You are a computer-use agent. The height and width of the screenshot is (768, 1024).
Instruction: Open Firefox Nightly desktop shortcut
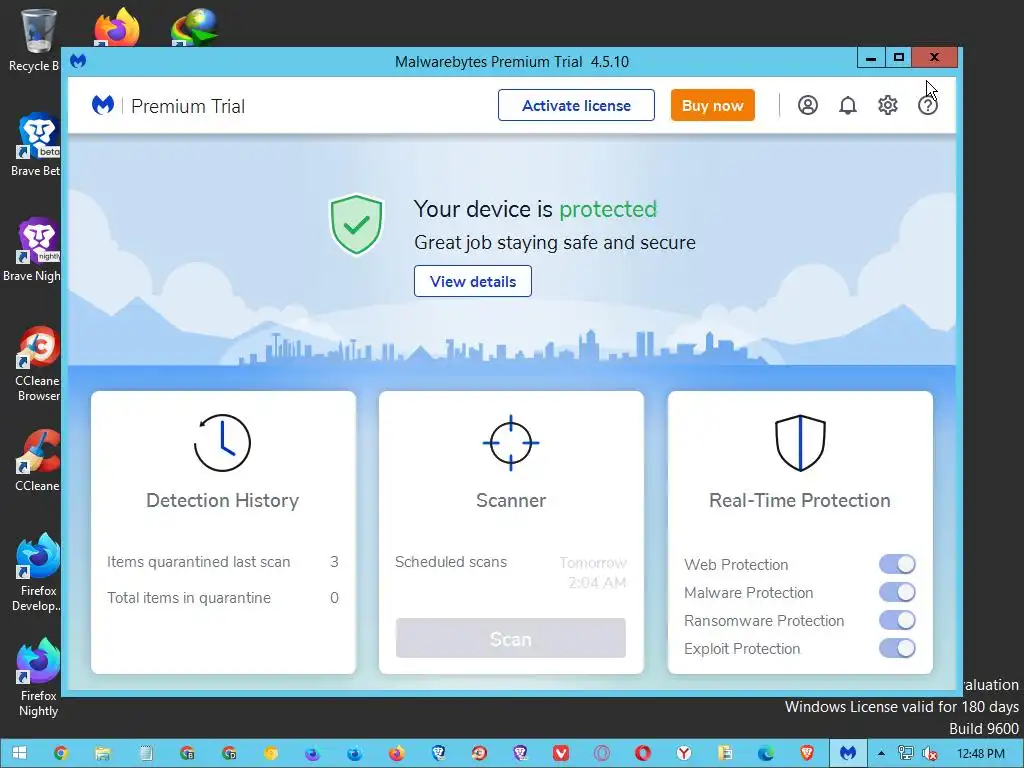[x=38, y=678]
